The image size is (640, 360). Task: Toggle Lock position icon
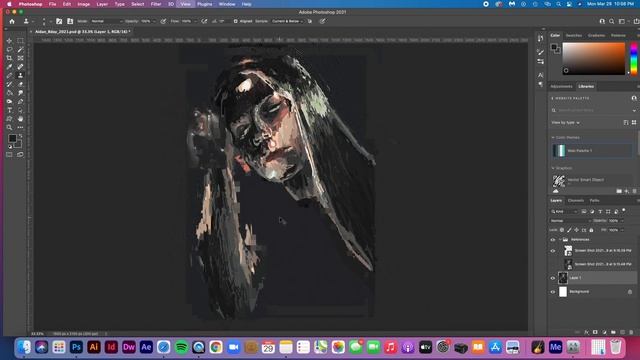coord(576,230)
